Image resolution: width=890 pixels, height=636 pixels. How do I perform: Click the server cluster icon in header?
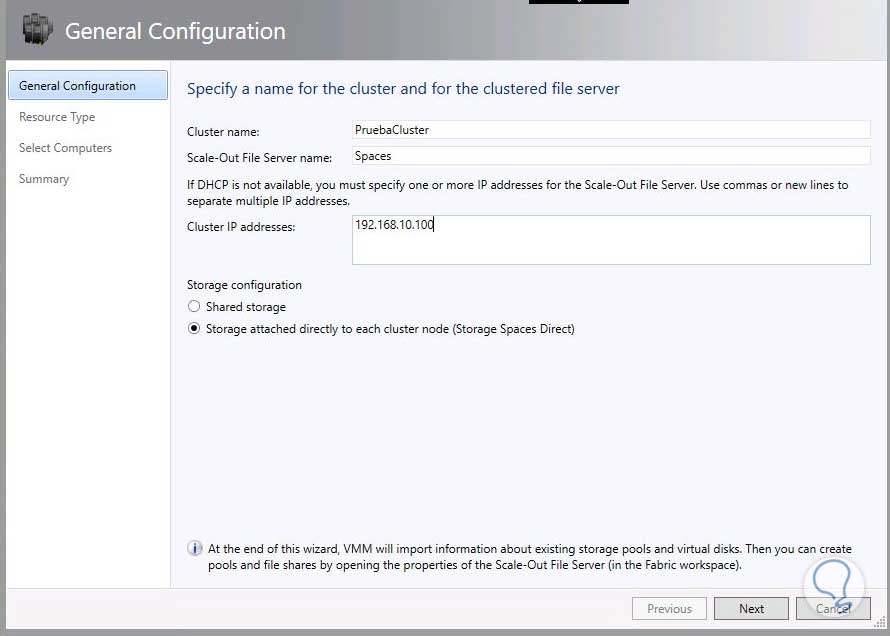coord(37,30)
